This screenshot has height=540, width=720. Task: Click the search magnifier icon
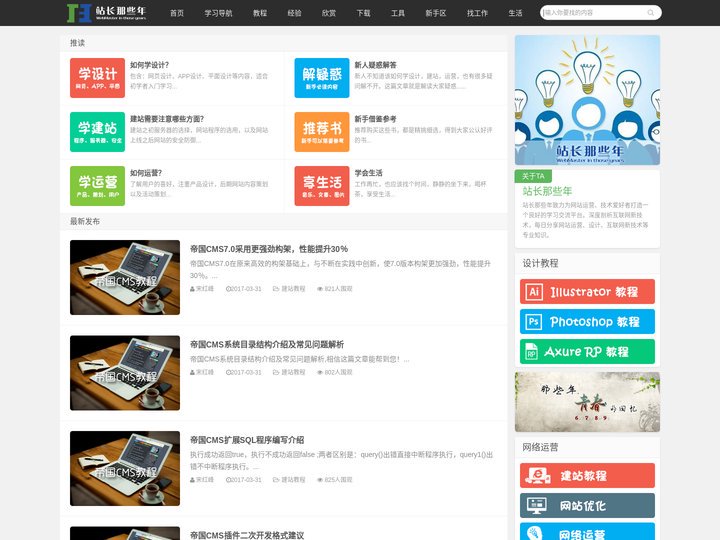[650, 13]
